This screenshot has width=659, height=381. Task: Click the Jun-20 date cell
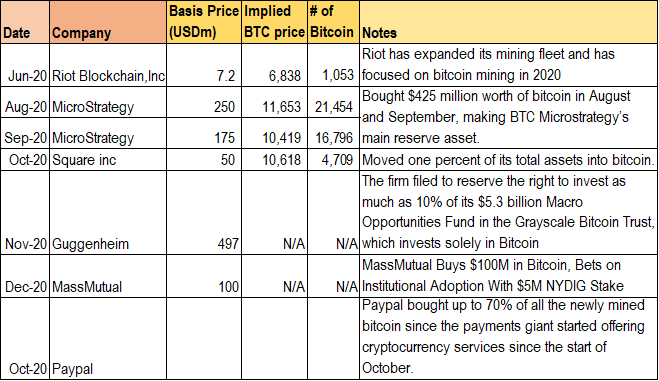click(x=25, y=65)
